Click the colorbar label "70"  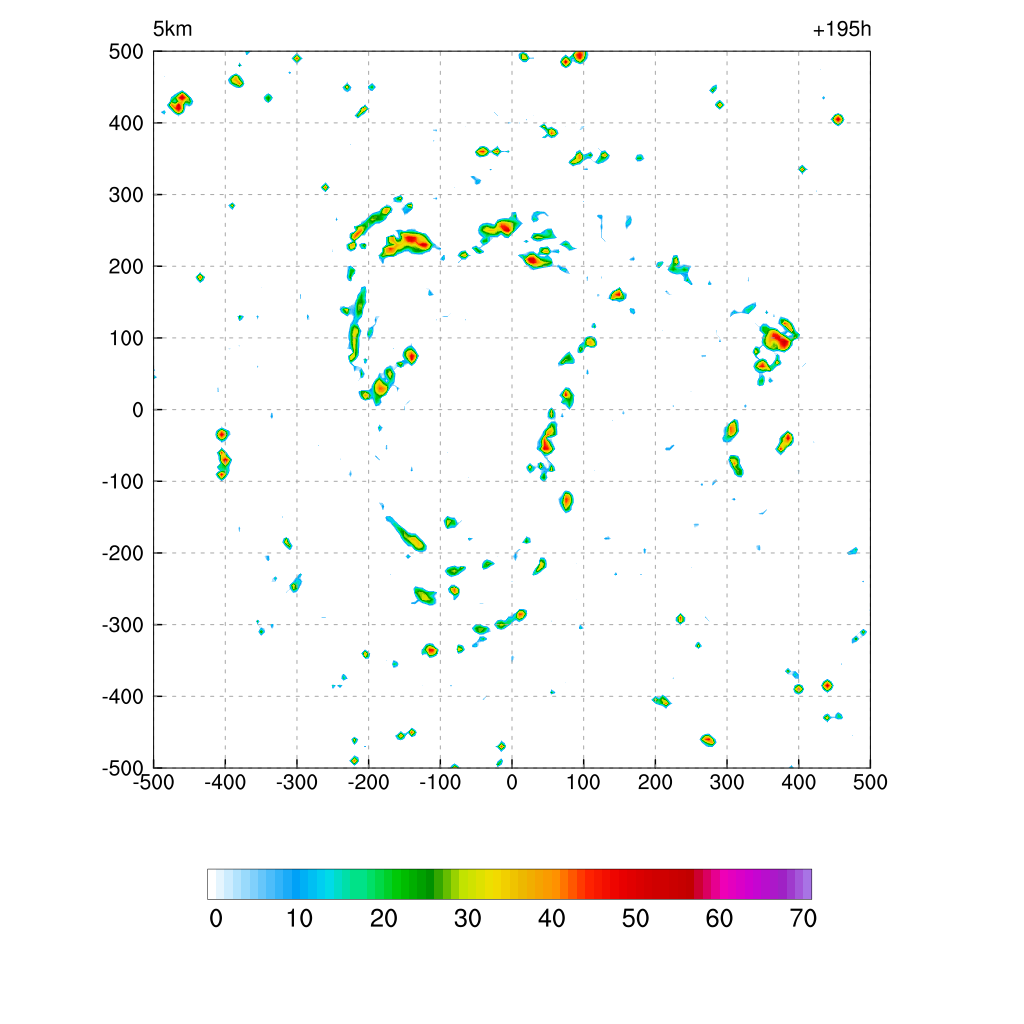click(x=803, y=919)
